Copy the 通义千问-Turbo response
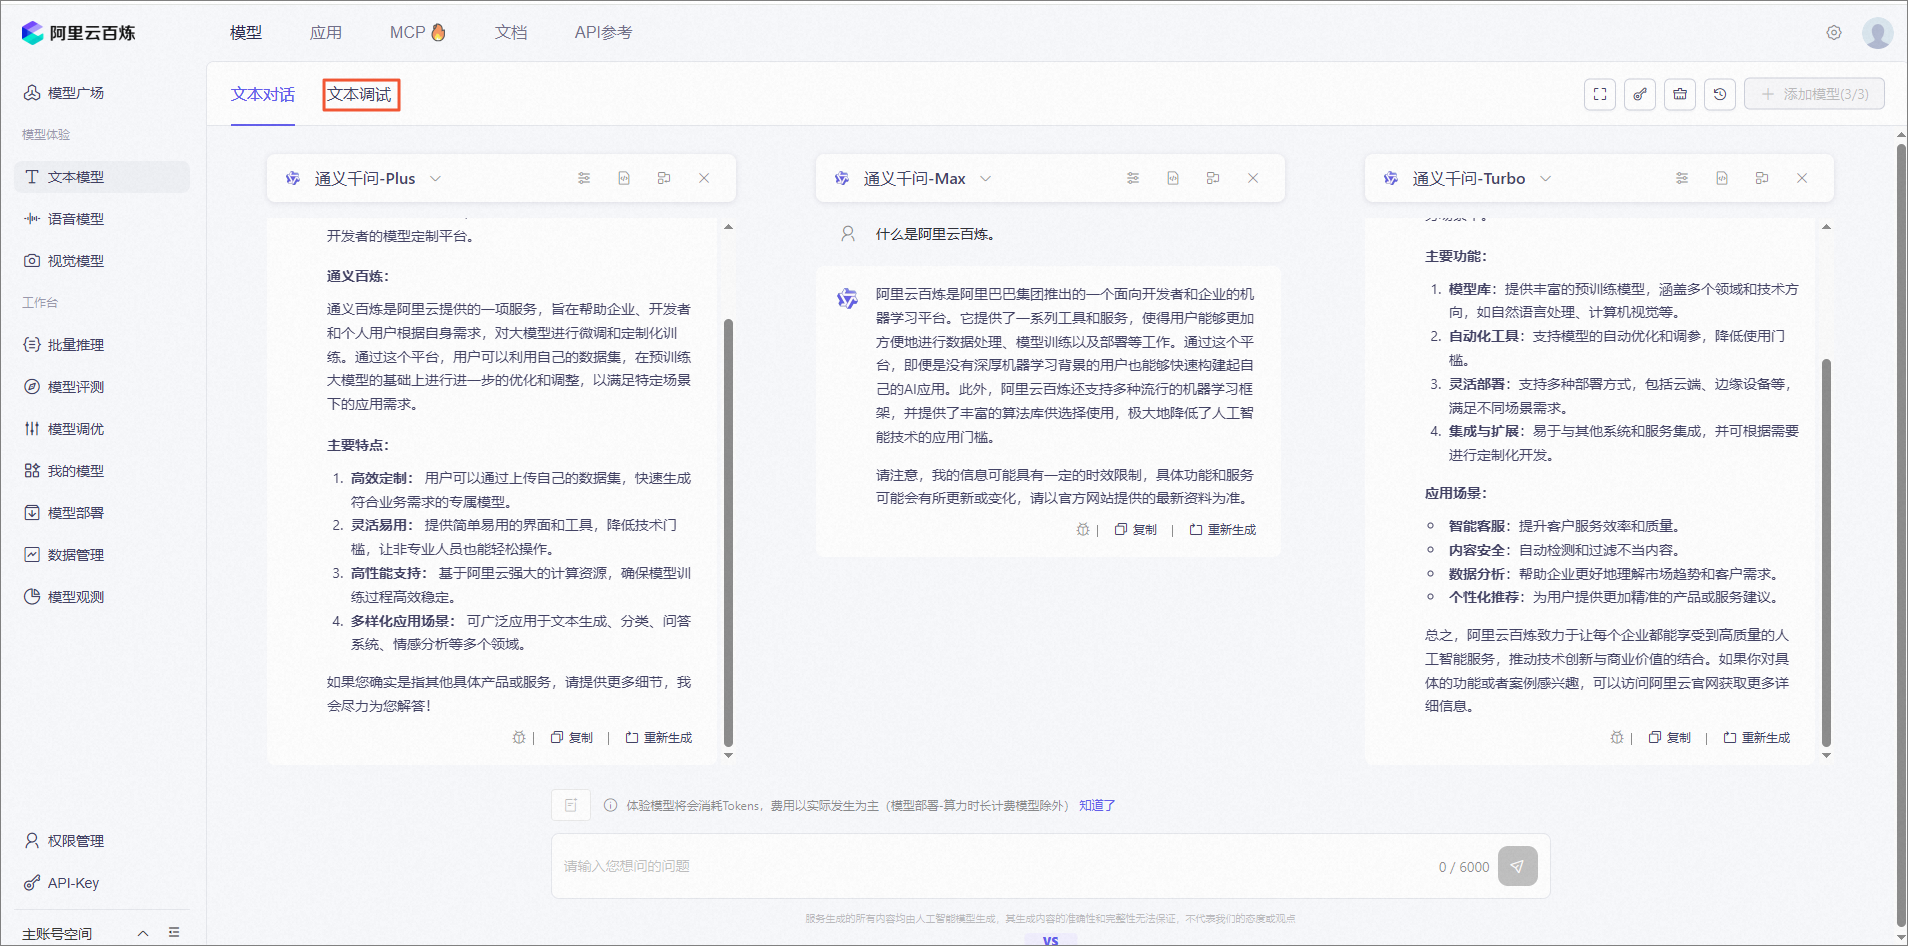1908x946 pixels. [x=1669, y=738]
